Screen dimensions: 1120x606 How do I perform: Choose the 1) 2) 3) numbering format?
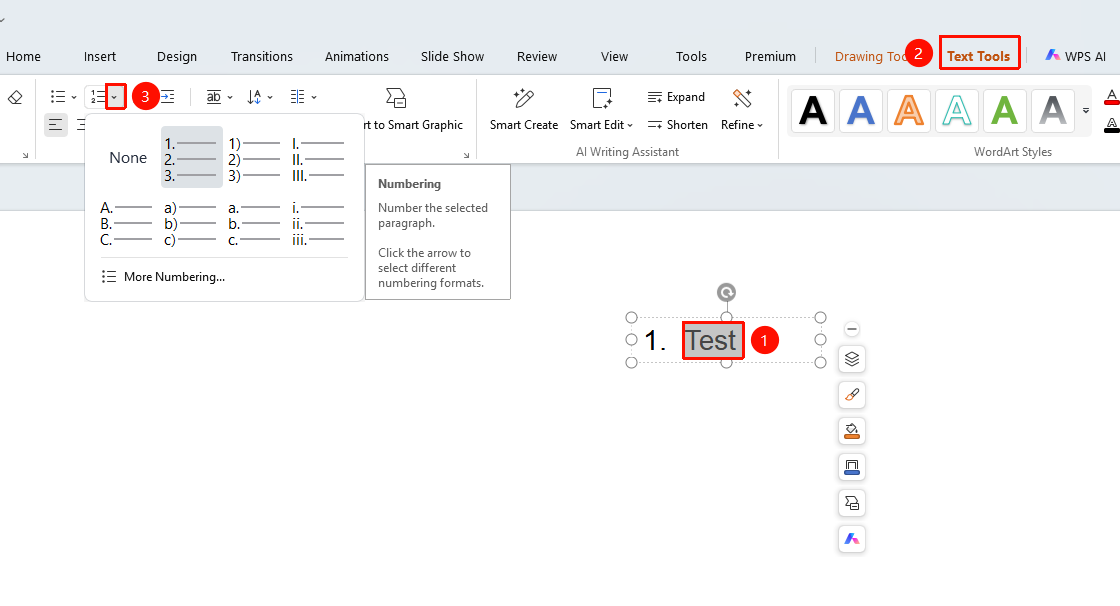[x=254, y=158]
